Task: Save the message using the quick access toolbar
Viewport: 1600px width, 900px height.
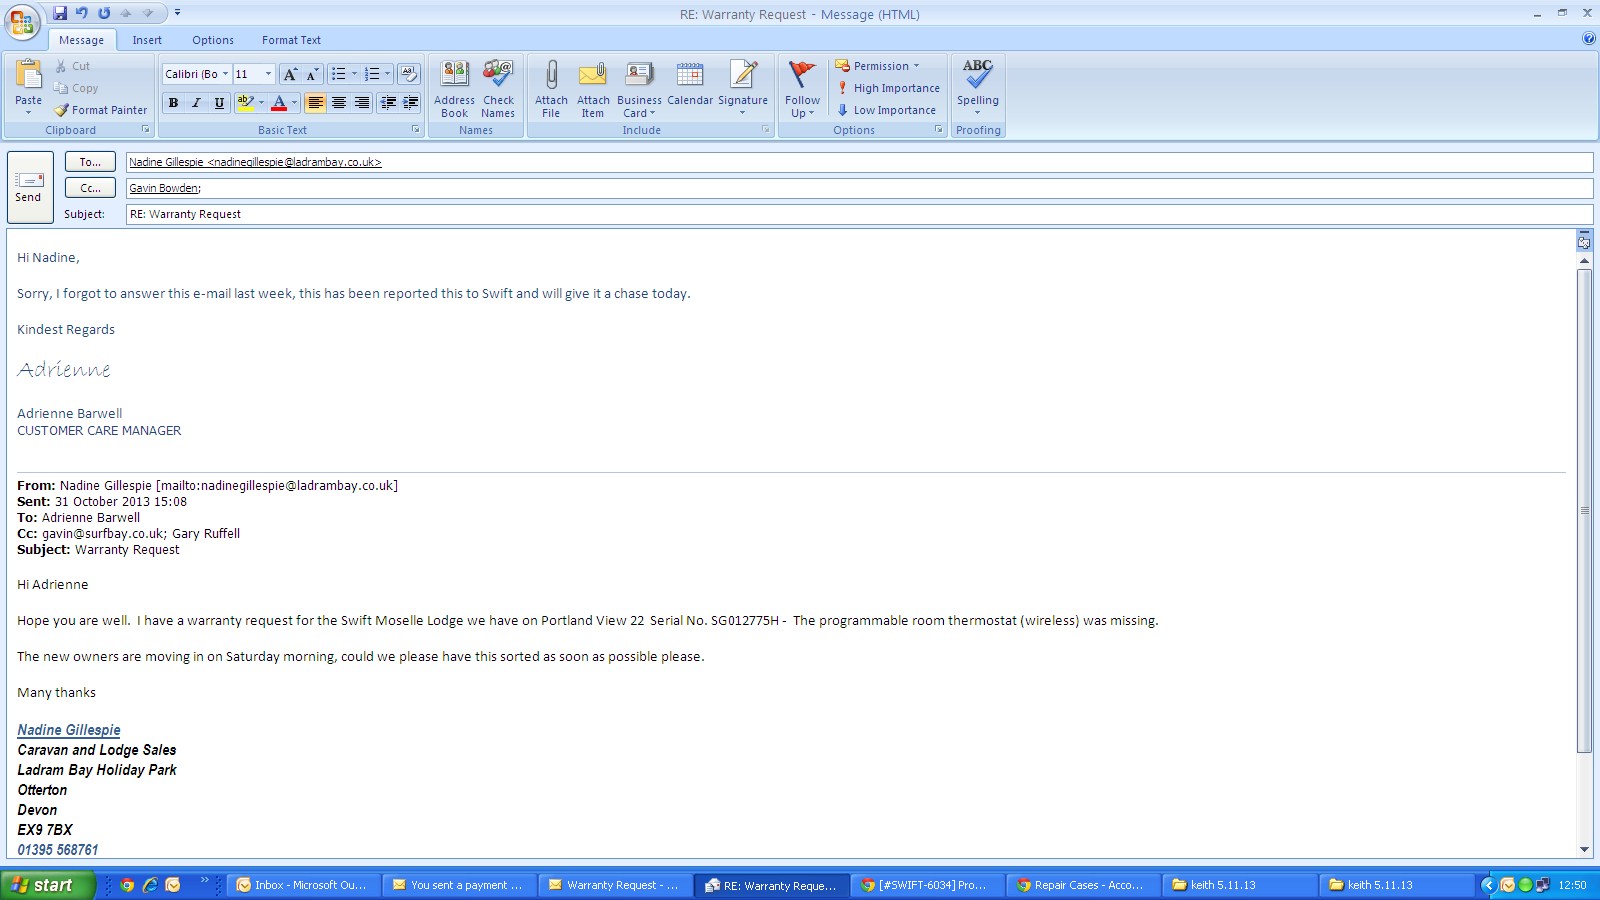Action: (x=60, y=13)
